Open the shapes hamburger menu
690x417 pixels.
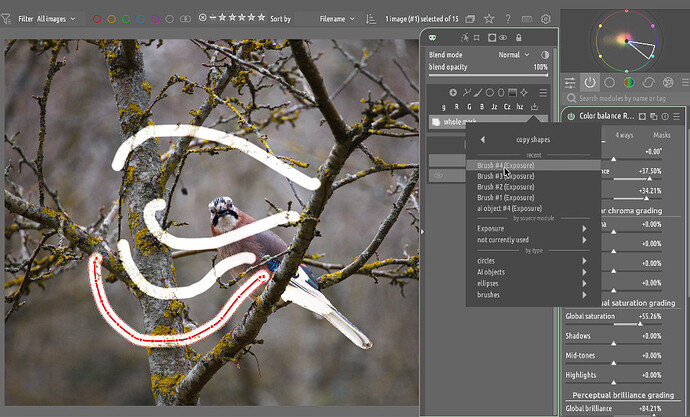[543, 93]
